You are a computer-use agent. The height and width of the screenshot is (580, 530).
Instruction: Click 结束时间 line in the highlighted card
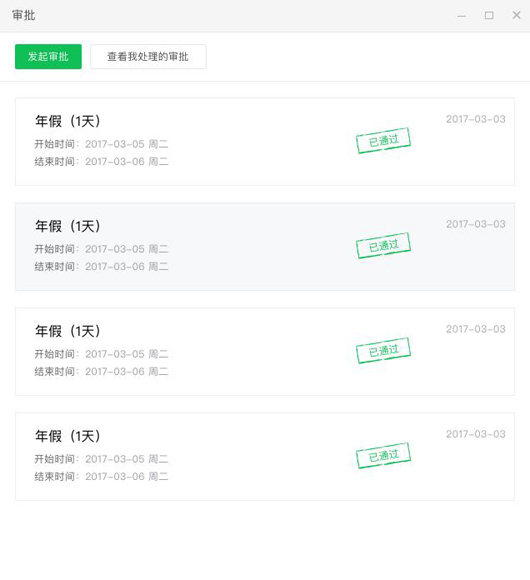pos(101,266)
